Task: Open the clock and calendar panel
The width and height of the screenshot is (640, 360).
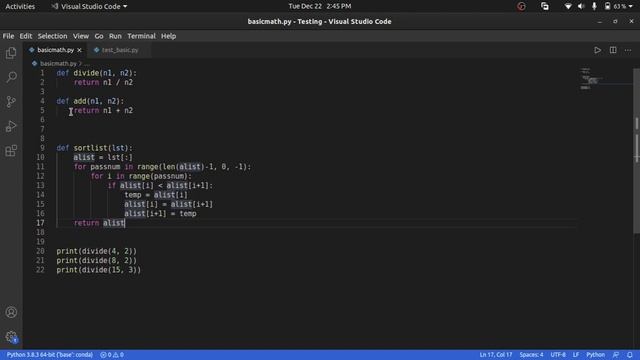Action: coord(320,6)
